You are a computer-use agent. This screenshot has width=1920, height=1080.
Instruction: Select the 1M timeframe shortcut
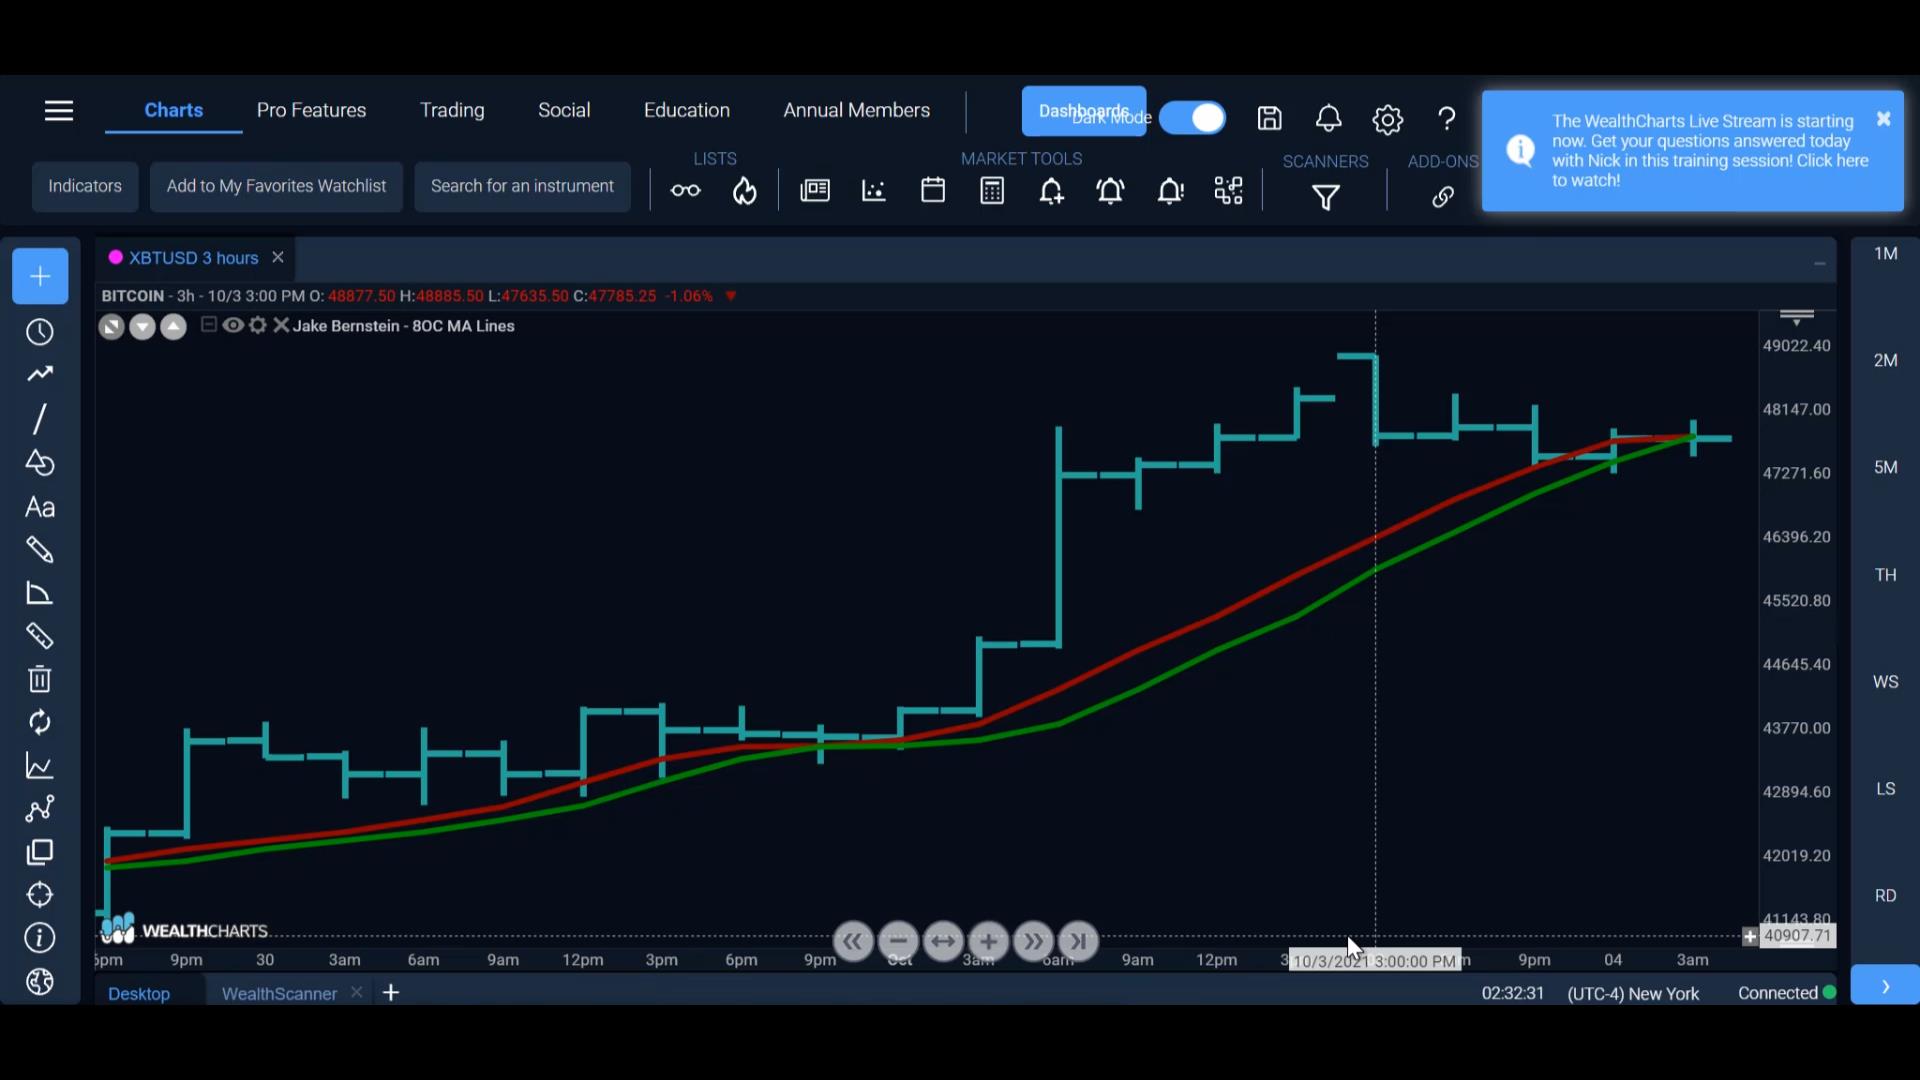(x=1886, y=254)
